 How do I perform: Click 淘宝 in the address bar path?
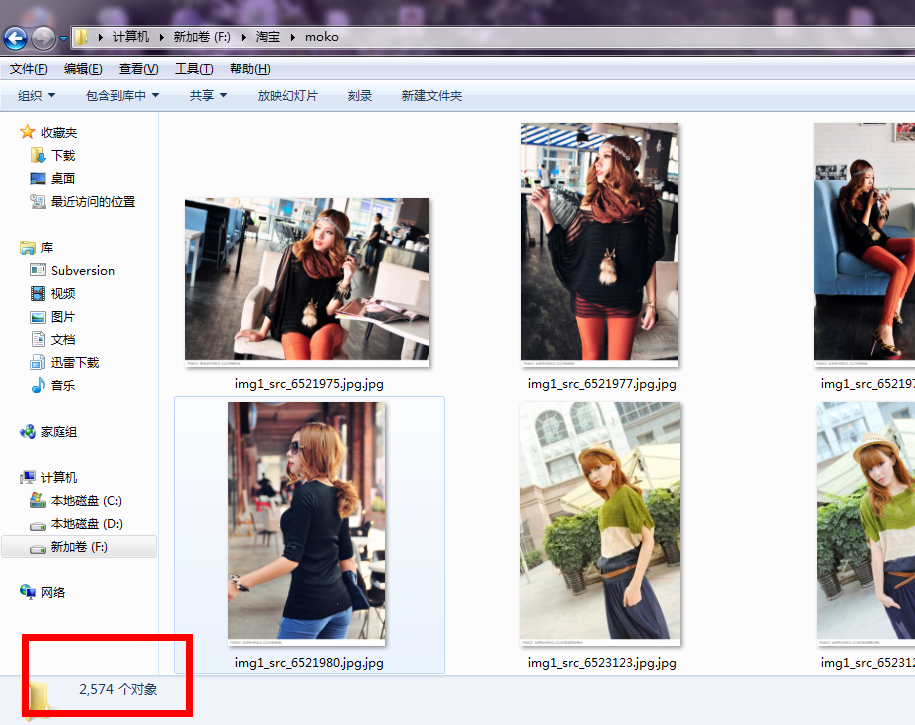pos(267,37)
